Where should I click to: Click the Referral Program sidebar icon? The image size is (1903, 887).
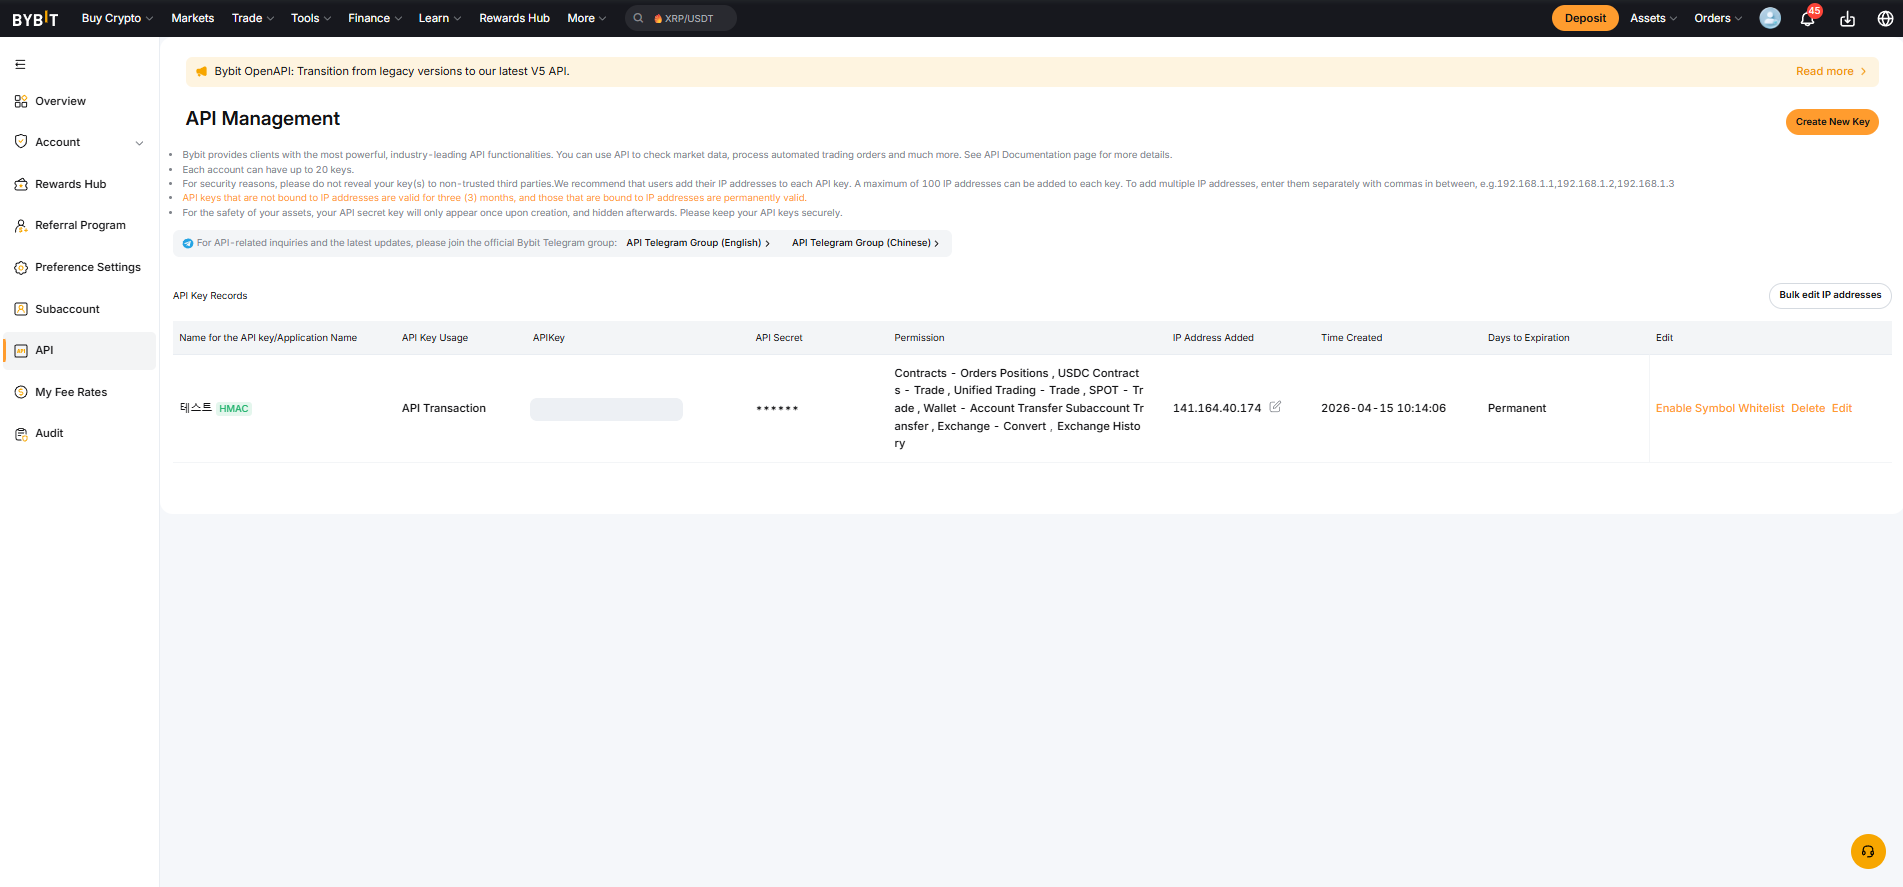pos(21,226)
